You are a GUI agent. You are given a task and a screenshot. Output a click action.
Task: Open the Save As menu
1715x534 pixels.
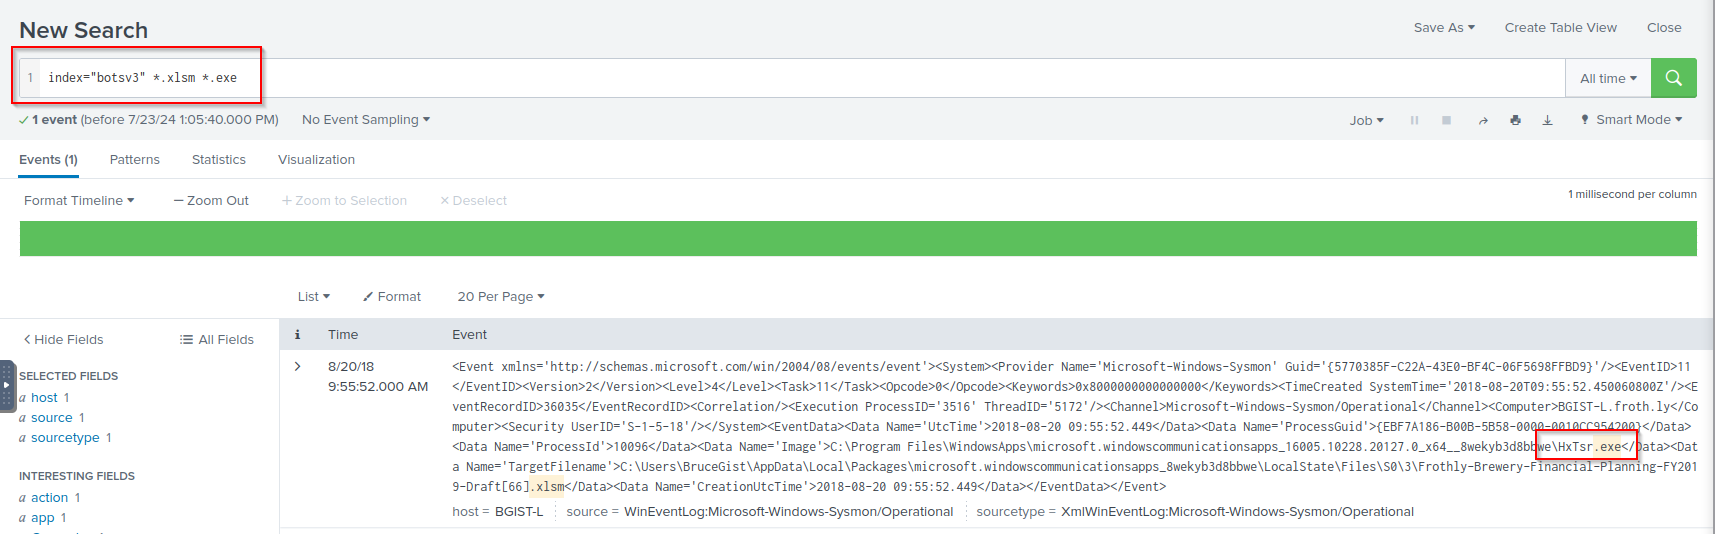1443,28
